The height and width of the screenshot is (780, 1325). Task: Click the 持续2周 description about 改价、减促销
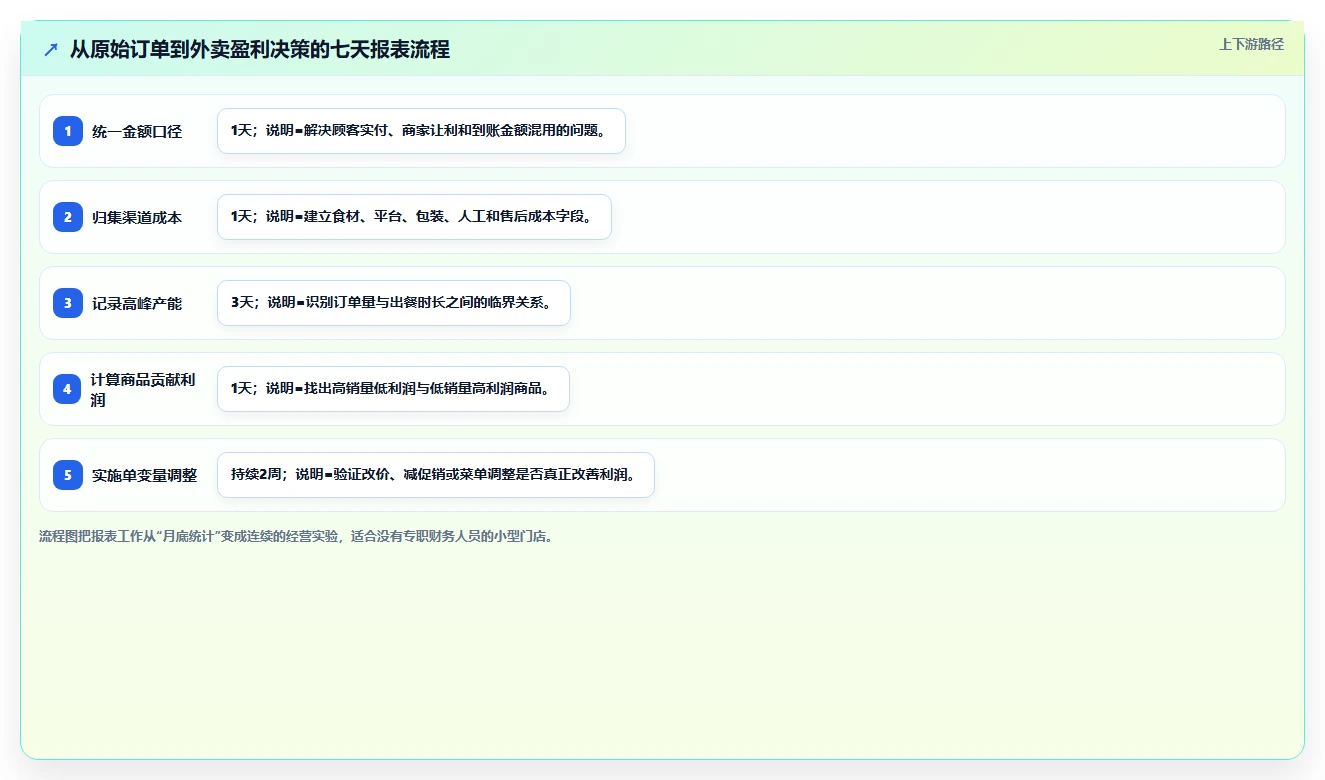pos(435,475)
